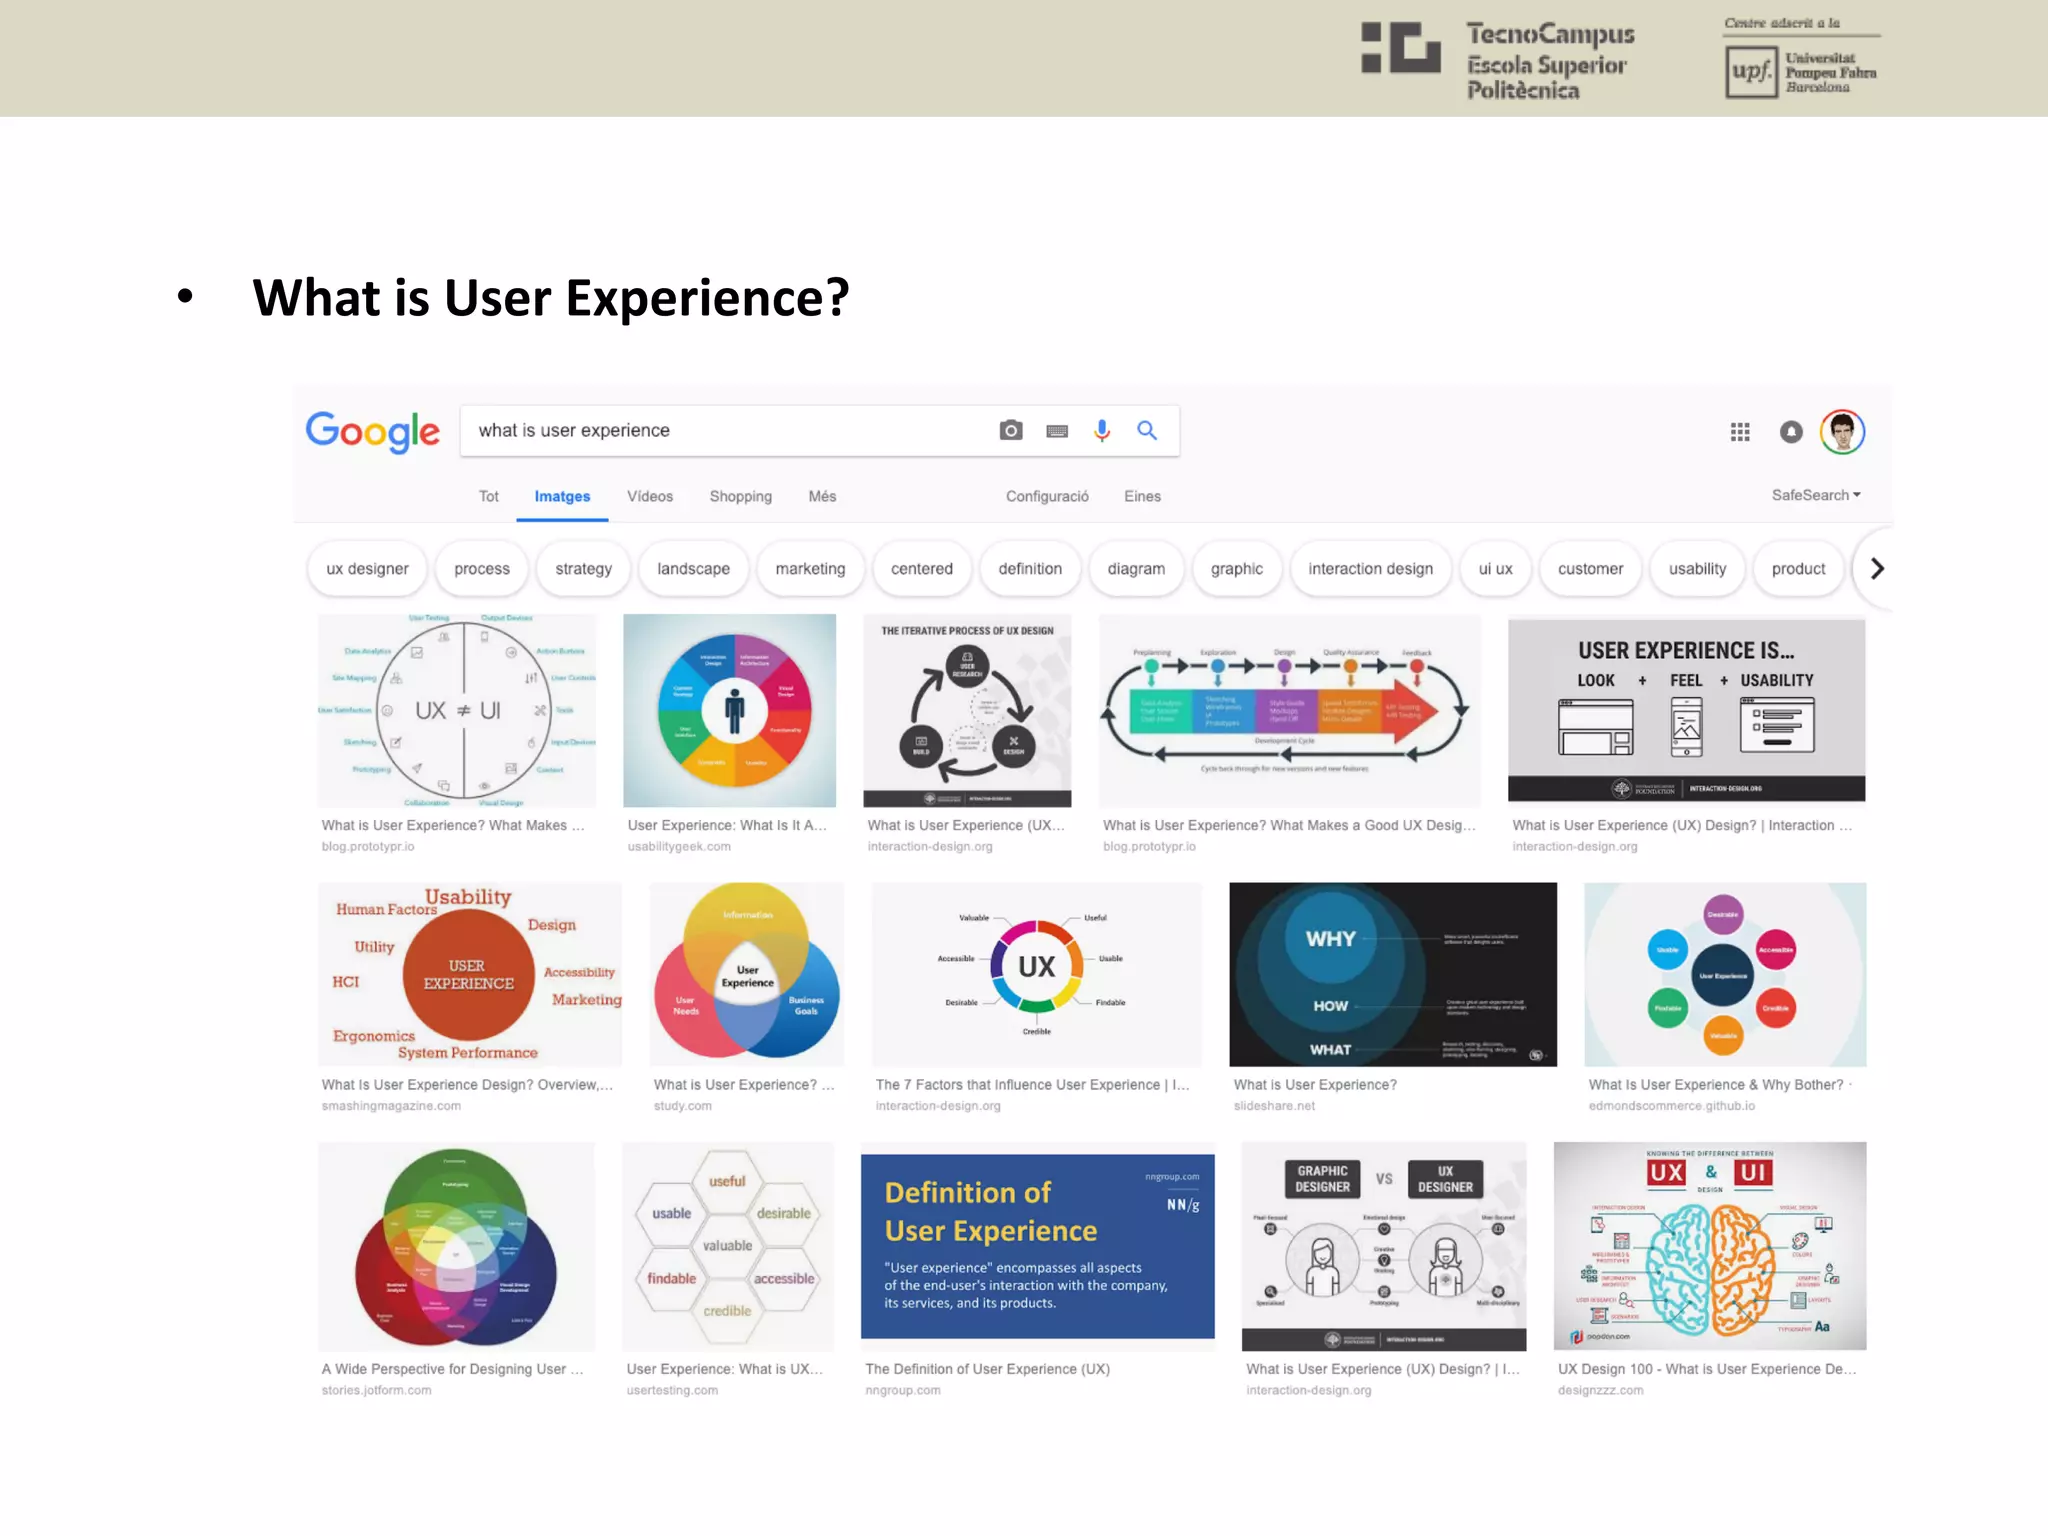2048x1536 pixels.
Task: Open the 7 factors UX ring image
Action: (1037, 974)
